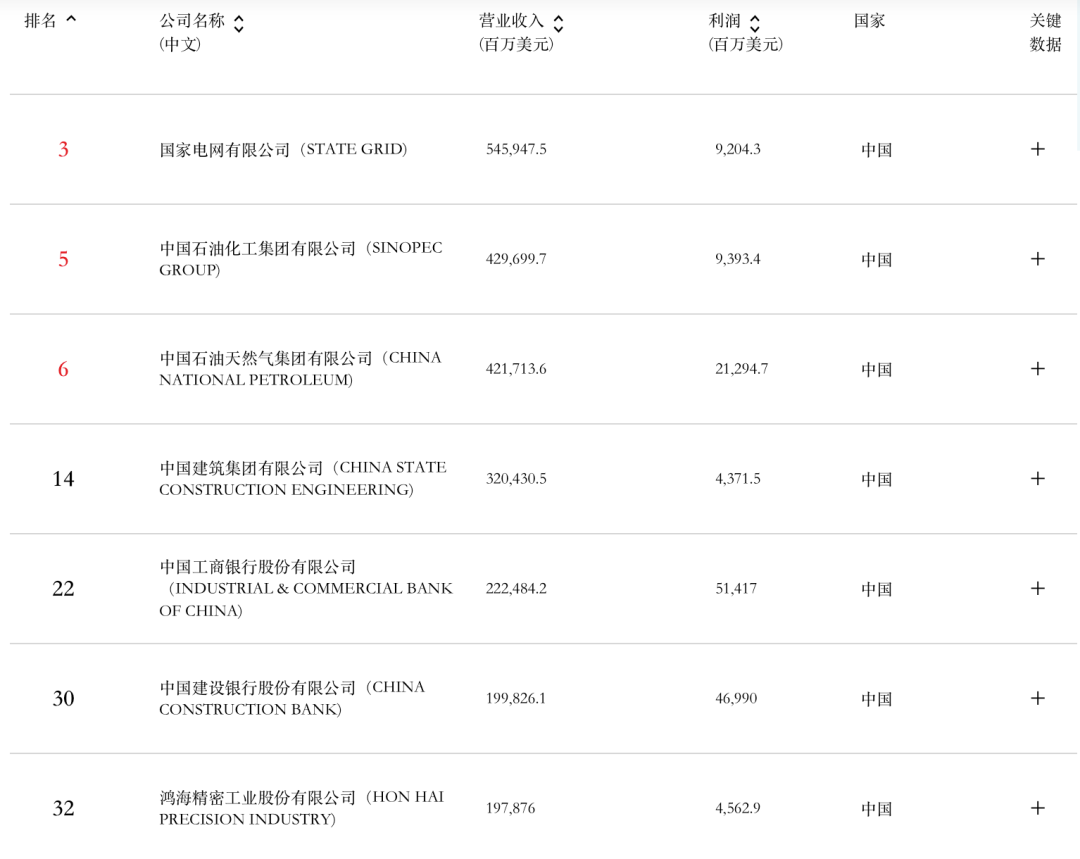Click the 国家 column header

[x=869, y=21]
